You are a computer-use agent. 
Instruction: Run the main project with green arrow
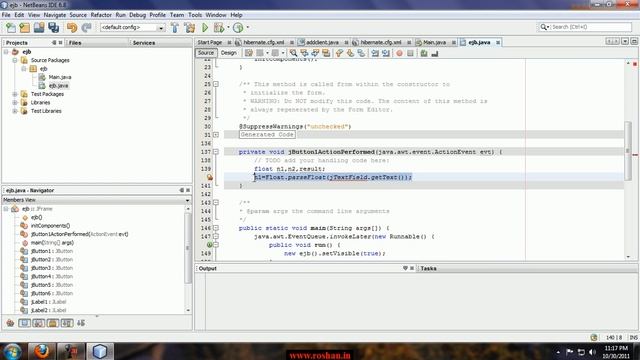point(205,27)
